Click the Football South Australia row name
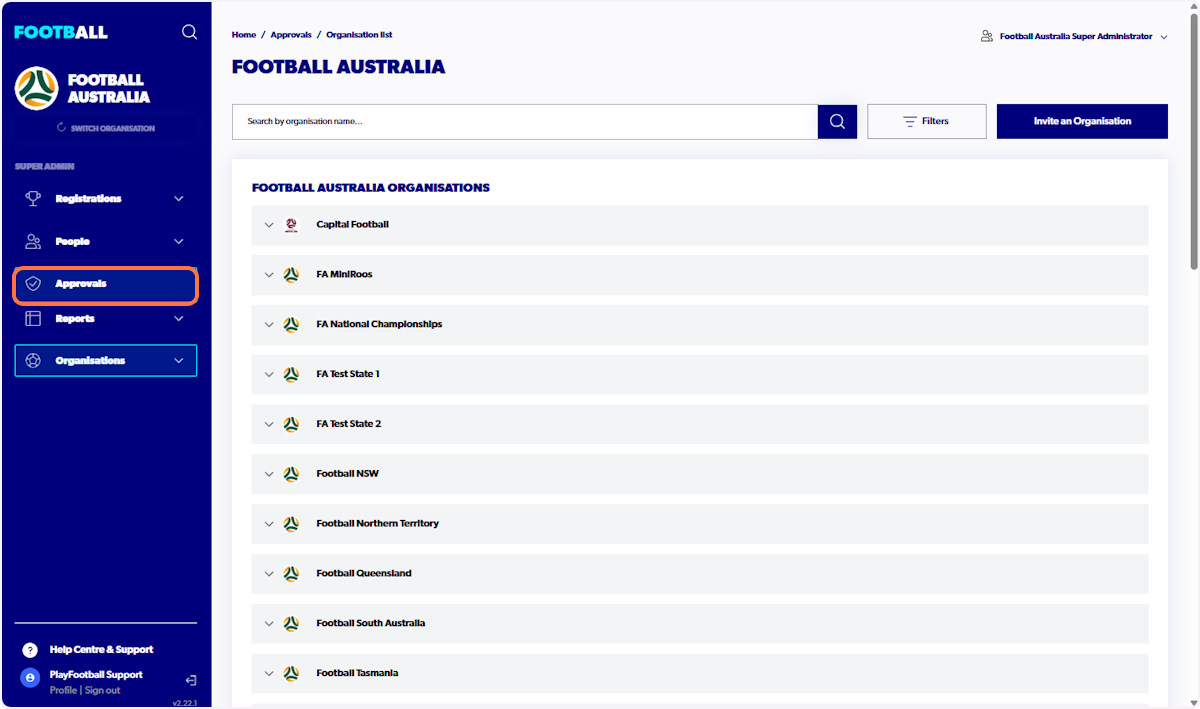The height and width of the screenshot is (709, 1200). (370, 623)
